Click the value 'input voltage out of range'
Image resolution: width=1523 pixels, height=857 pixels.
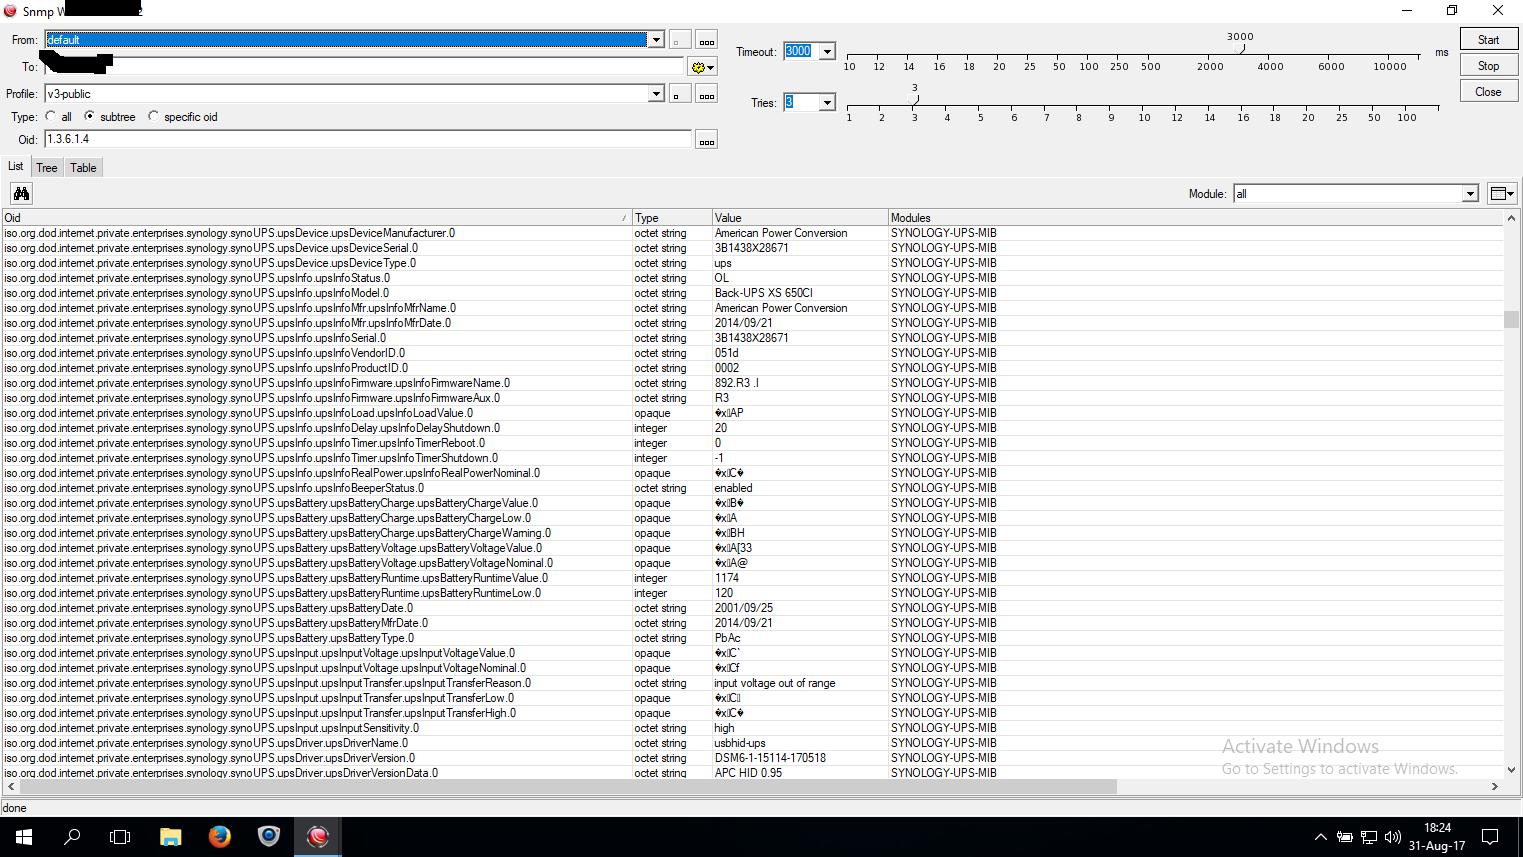pyautogui.click(x=774, y=683)
